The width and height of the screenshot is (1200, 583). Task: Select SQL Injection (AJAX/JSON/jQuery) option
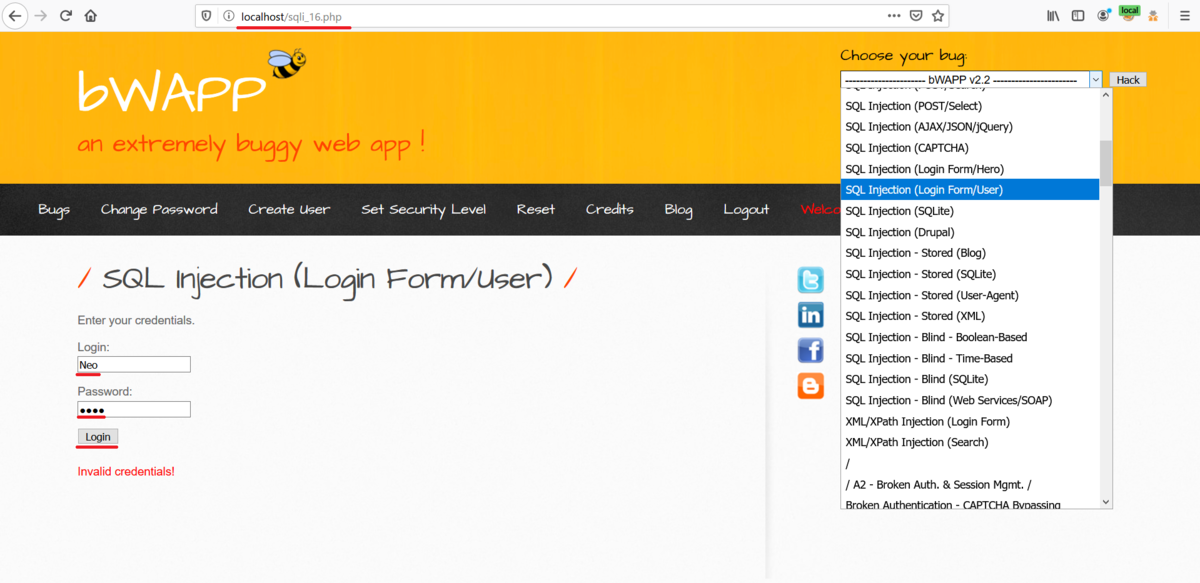tap(970, 127)
